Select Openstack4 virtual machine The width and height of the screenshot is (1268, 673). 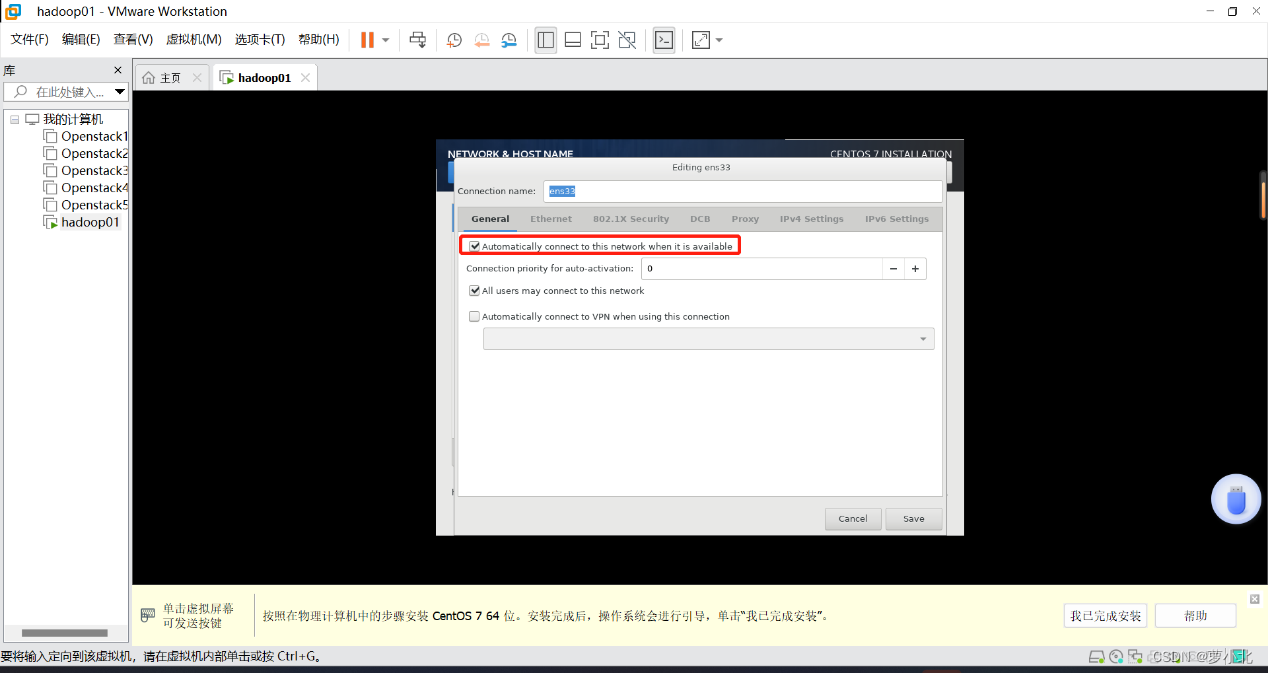click(95, 187)
